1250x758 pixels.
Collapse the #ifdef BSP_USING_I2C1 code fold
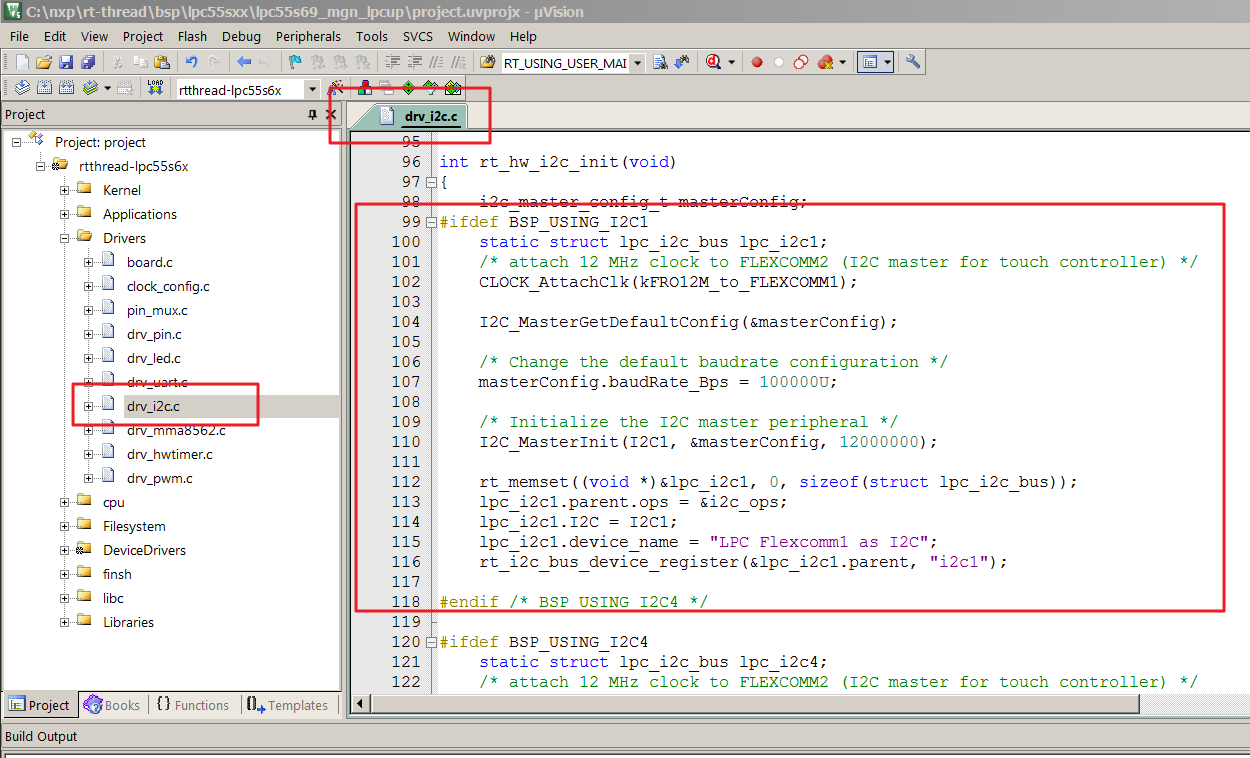click(x=431, y=222)
